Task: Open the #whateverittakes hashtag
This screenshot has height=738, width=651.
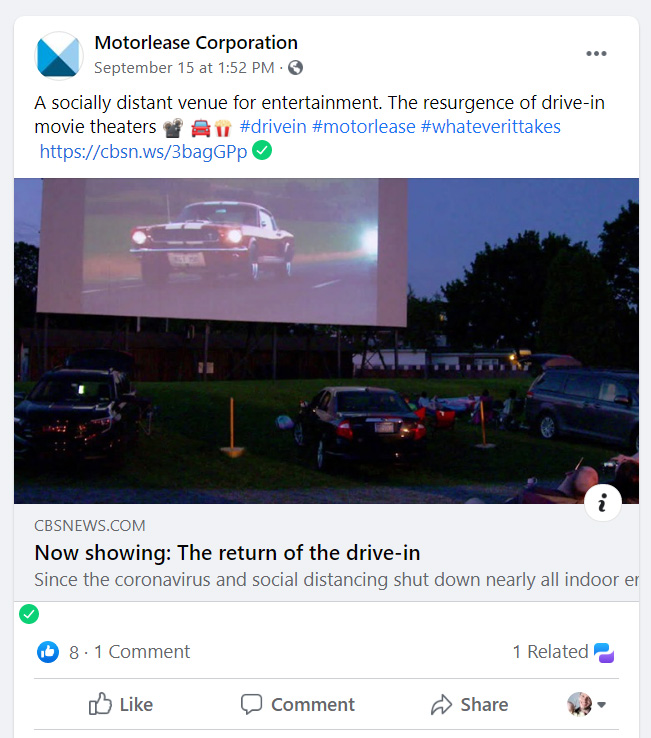Action: (490, 127)
